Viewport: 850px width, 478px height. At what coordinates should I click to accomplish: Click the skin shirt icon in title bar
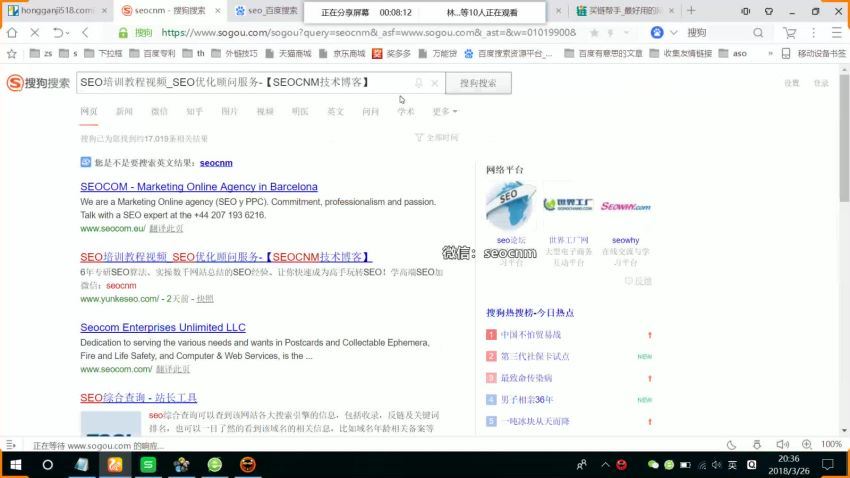click(x=769, y=11)
